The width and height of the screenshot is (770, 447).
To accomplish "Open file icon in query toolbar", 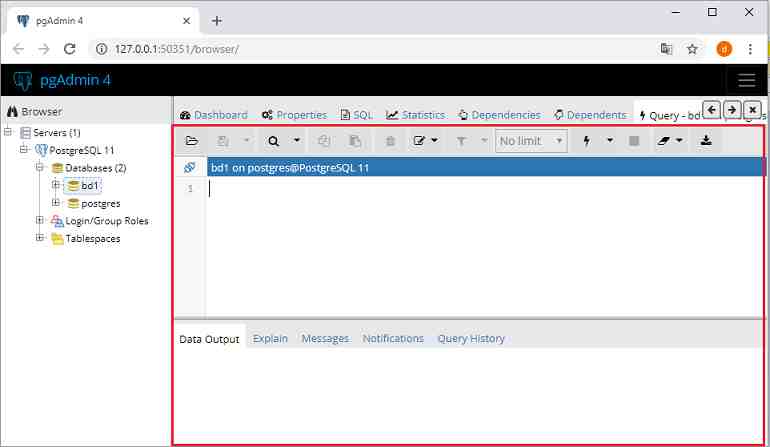I will [192, 141].
